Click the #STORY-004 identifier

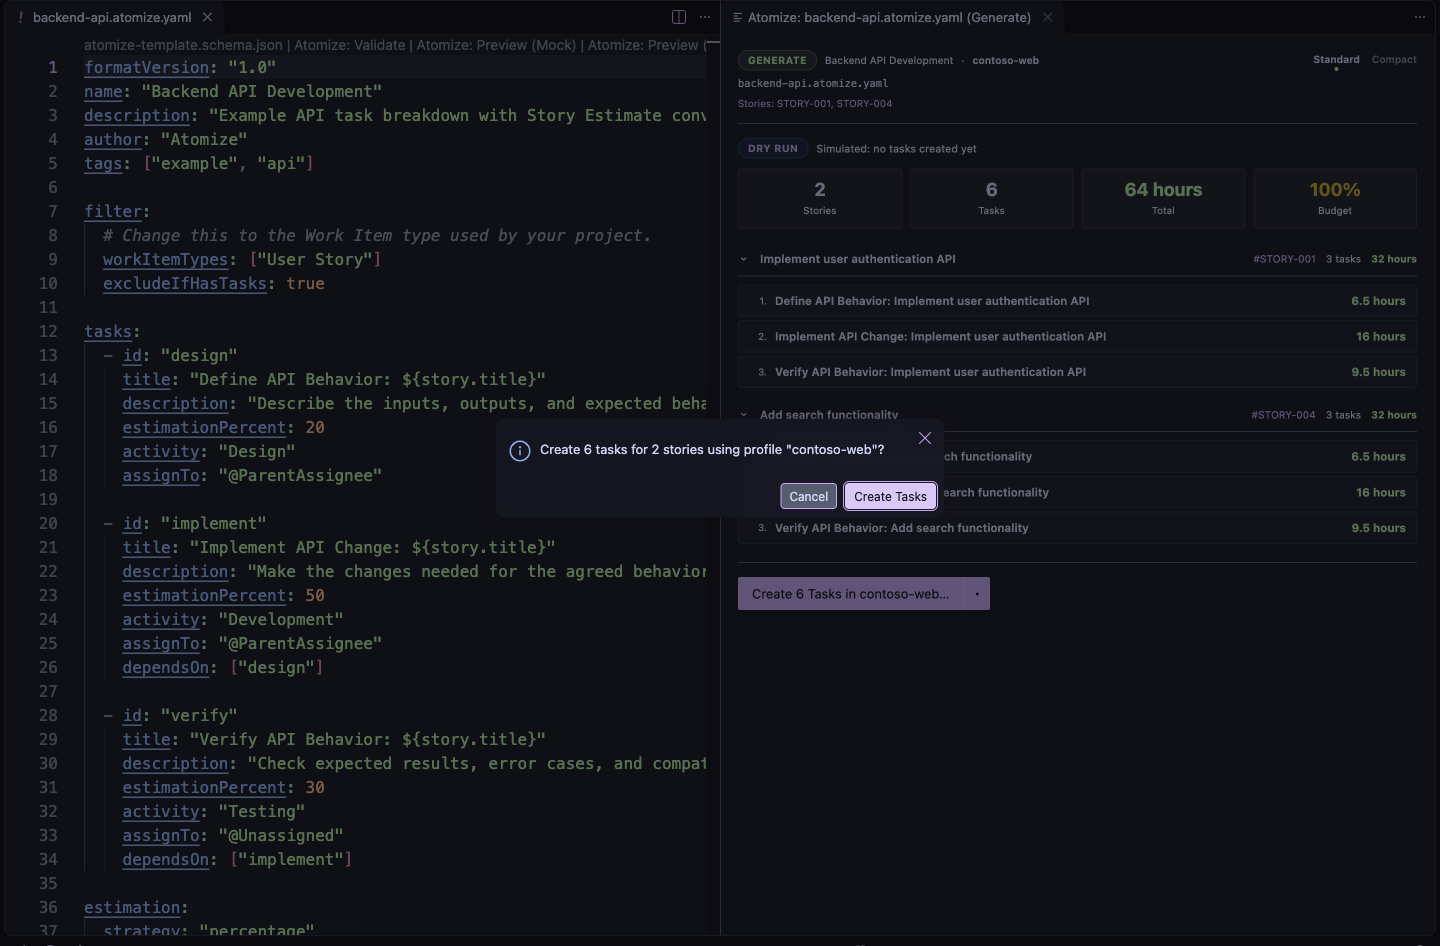point(1283,415)
